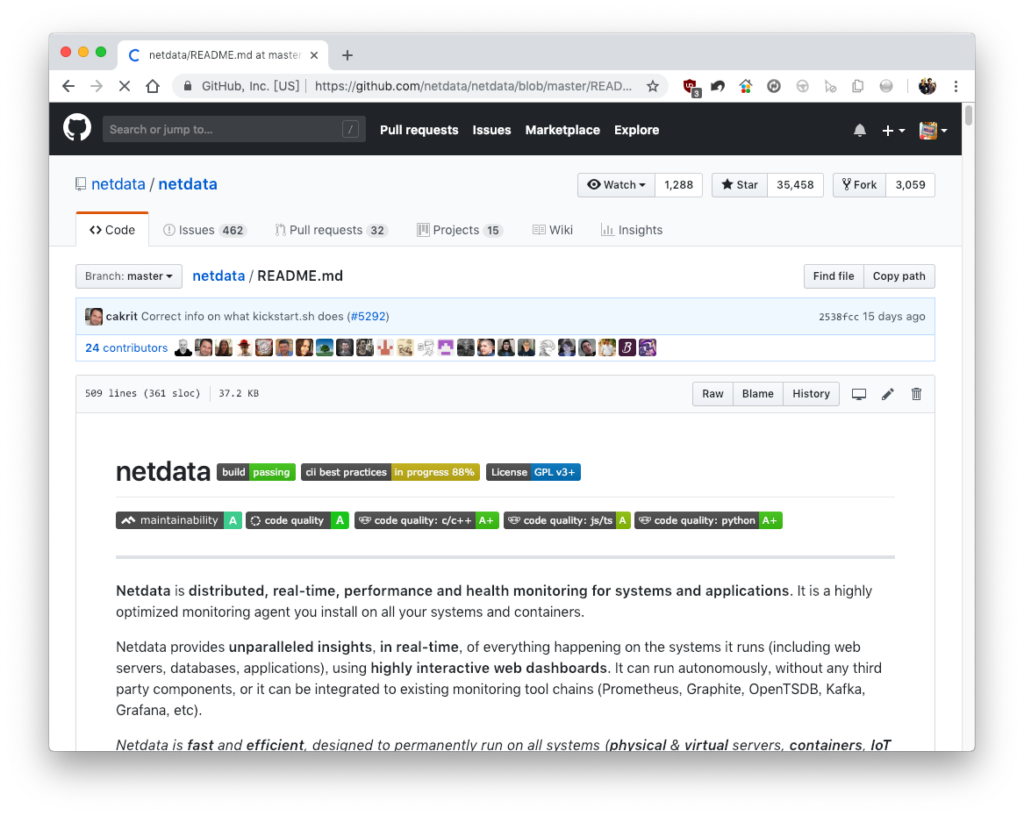
Task: Click cakrit's commit avatar
Action: coord(93,317)
